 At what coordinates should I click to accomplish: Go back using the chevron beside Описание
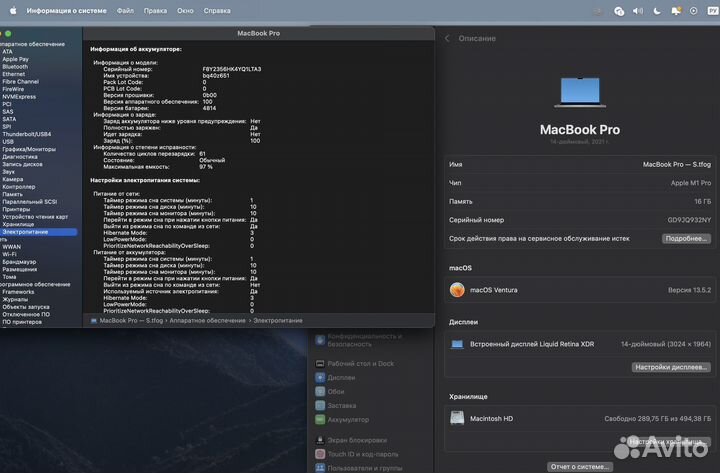(447, 39)
